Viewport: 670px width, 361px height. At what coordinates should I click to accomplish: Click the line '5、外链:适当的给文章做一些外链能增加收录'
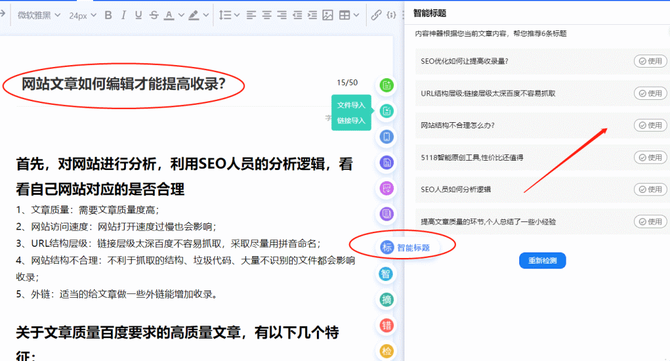pos(116,294)
